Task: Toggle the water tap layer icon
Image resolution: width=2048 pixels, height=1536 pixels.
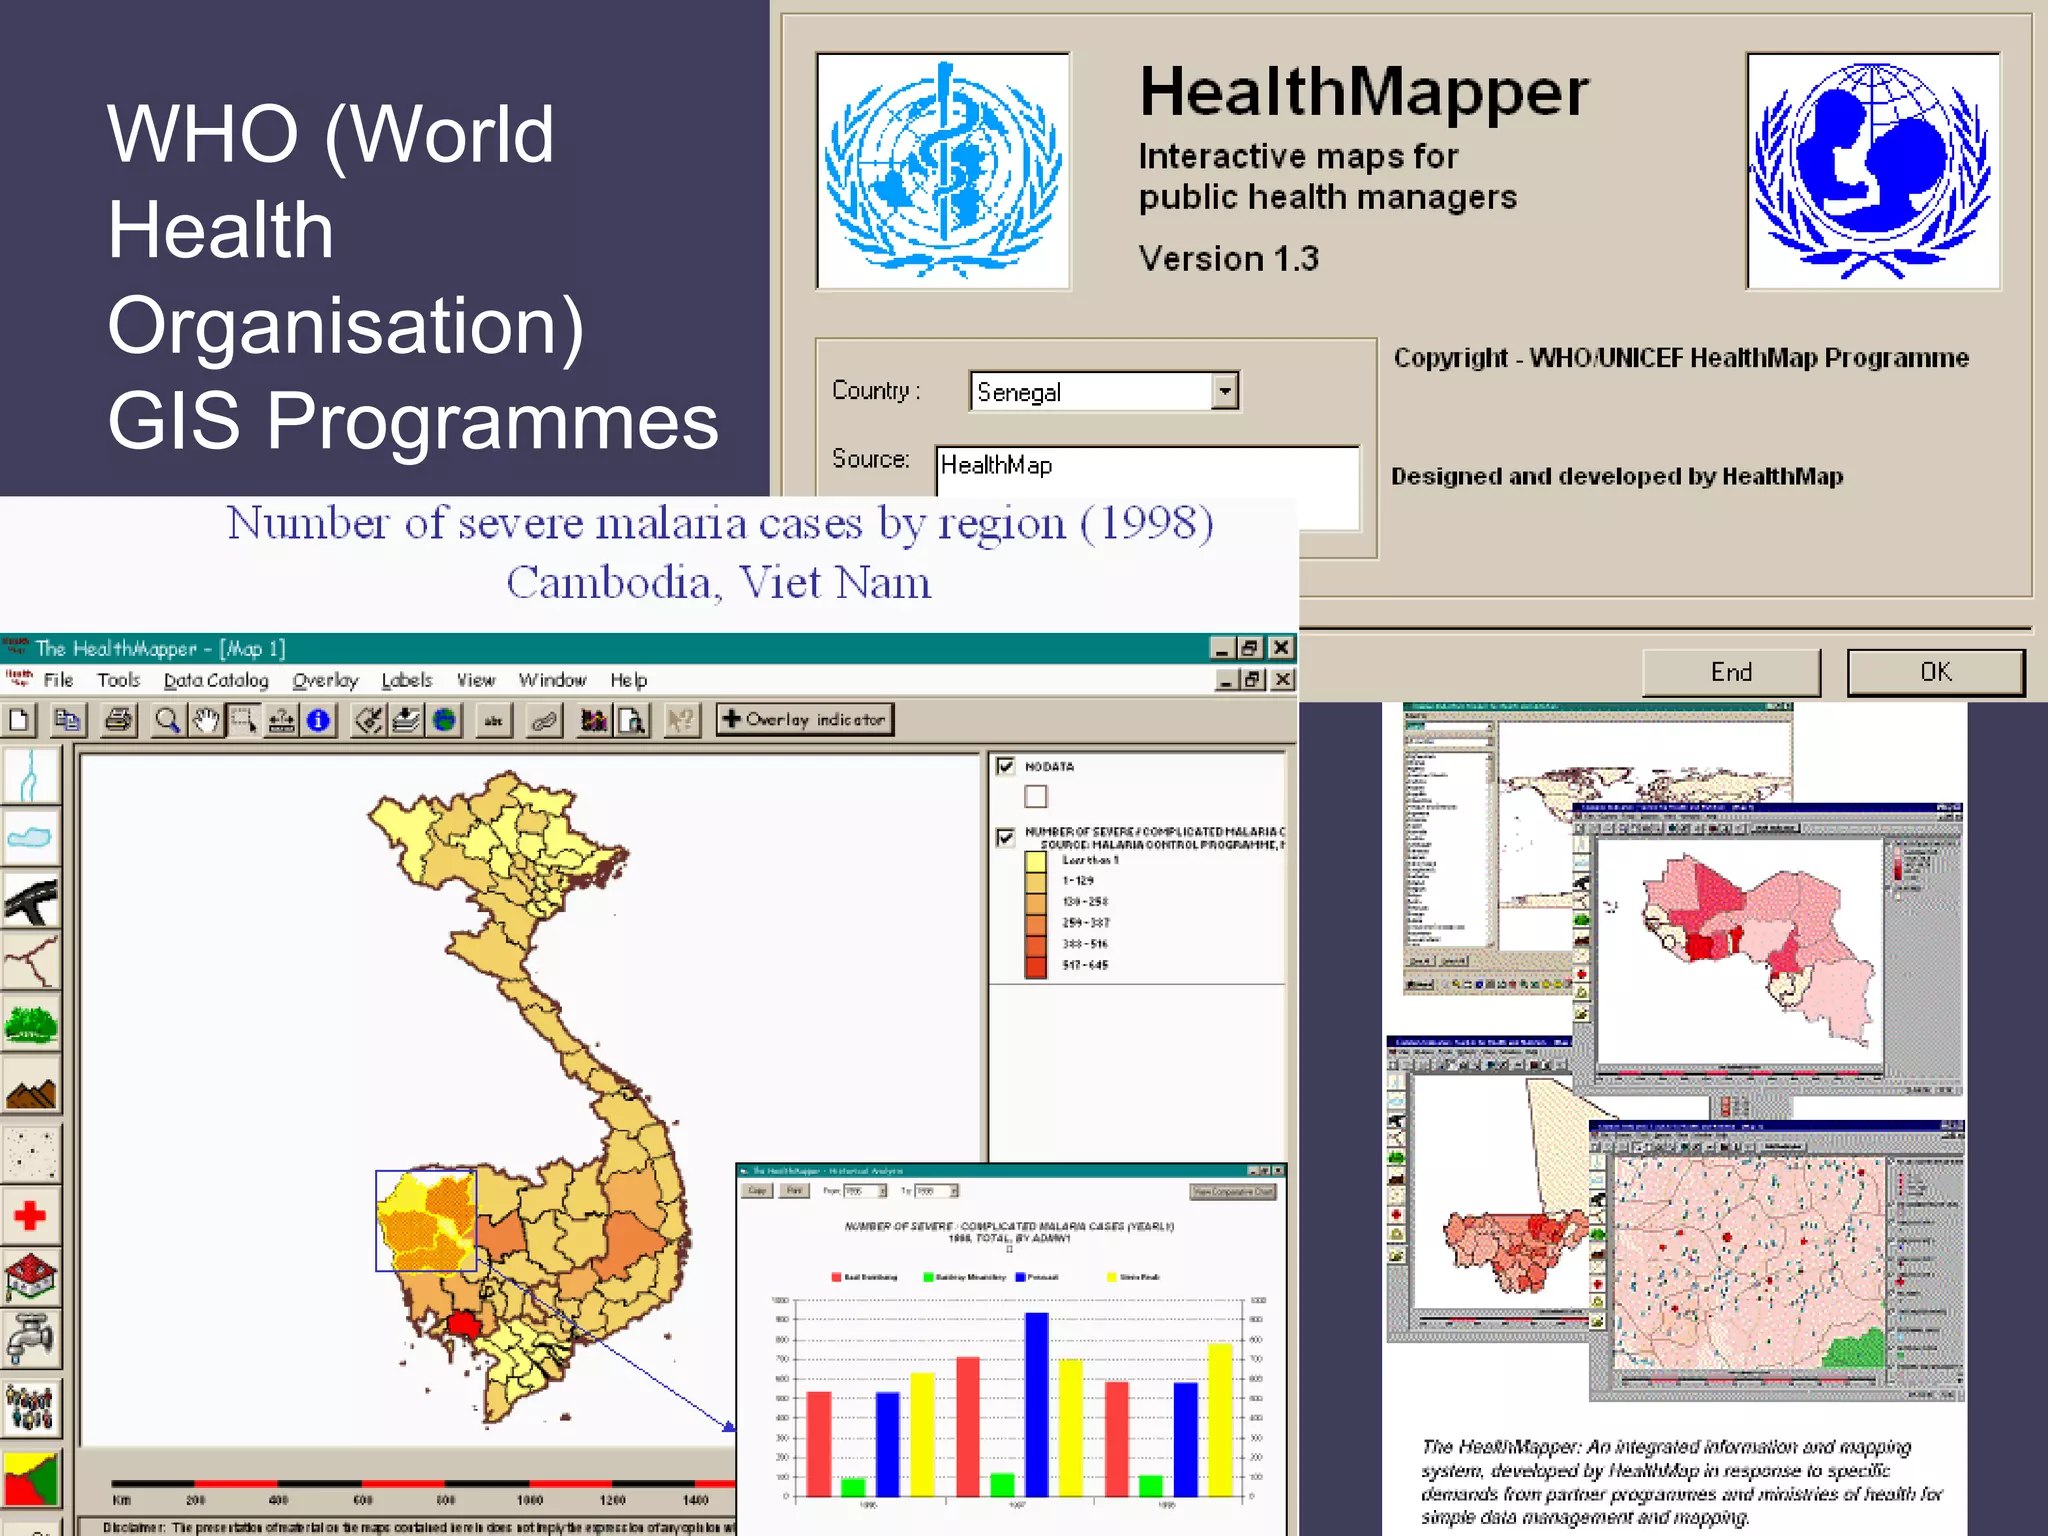Action: [x=31, y=1340]
